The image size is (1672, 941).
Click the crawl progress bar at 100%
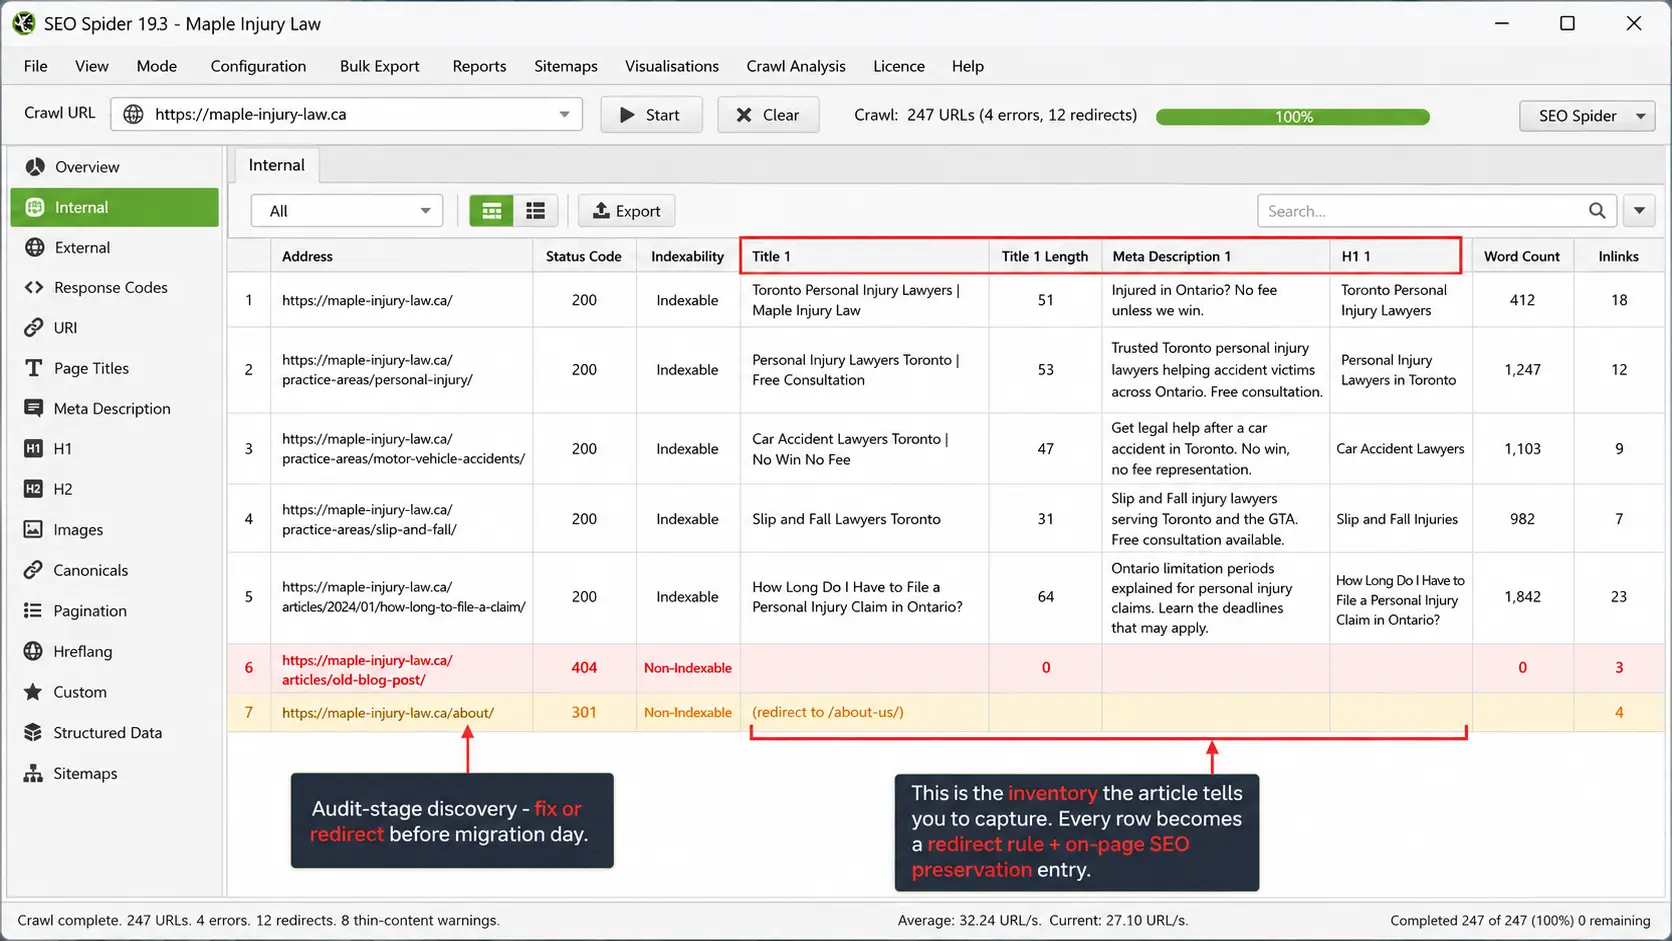click(x=1293, y=117)
